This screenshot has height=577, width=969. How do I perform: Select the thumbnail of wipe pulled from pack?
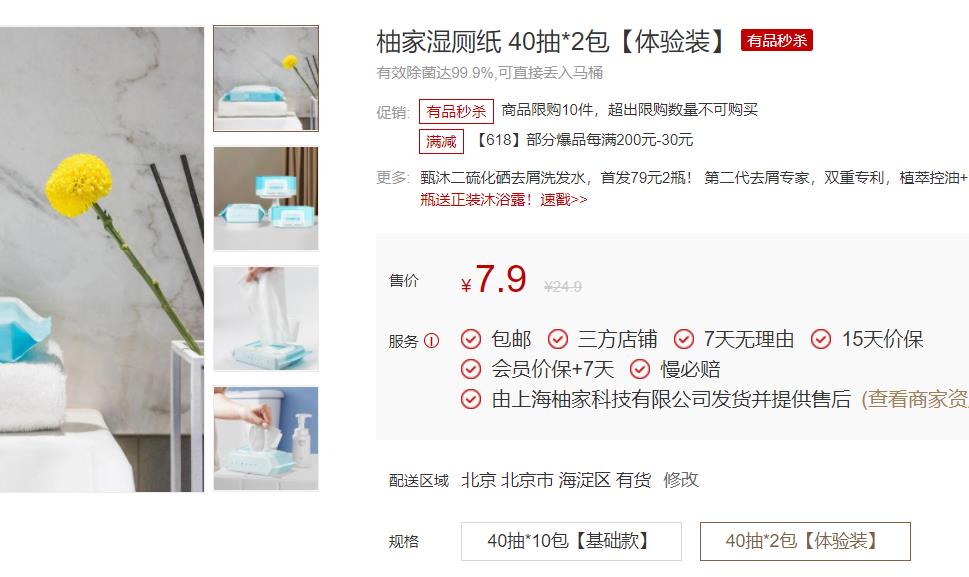pos(266,318)
